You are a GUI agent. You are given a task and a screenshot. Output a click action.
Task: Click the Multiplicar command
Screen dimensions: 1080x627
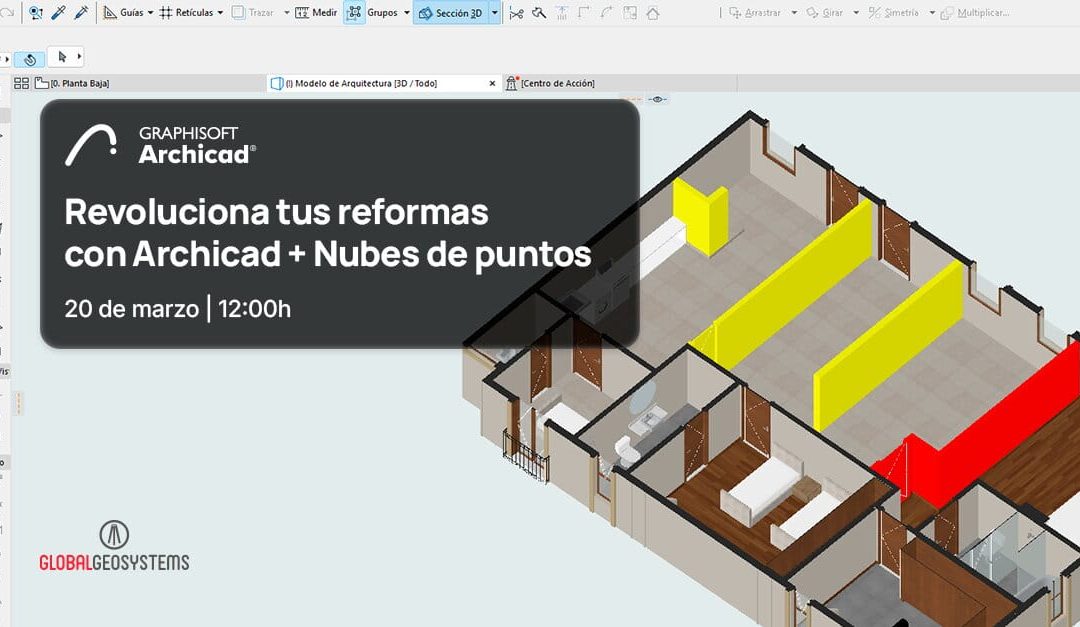pos(975,13)
